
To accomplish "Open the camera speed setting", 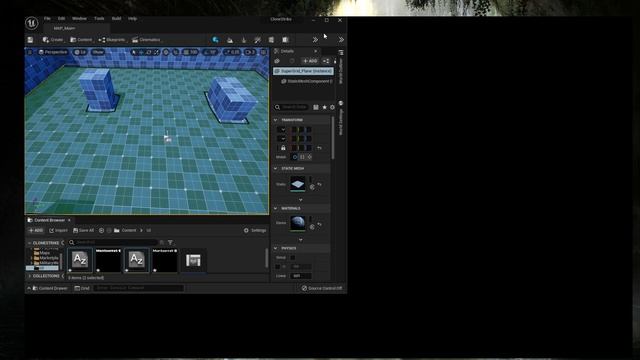I will pyautogui.click(x=250, y=52).
